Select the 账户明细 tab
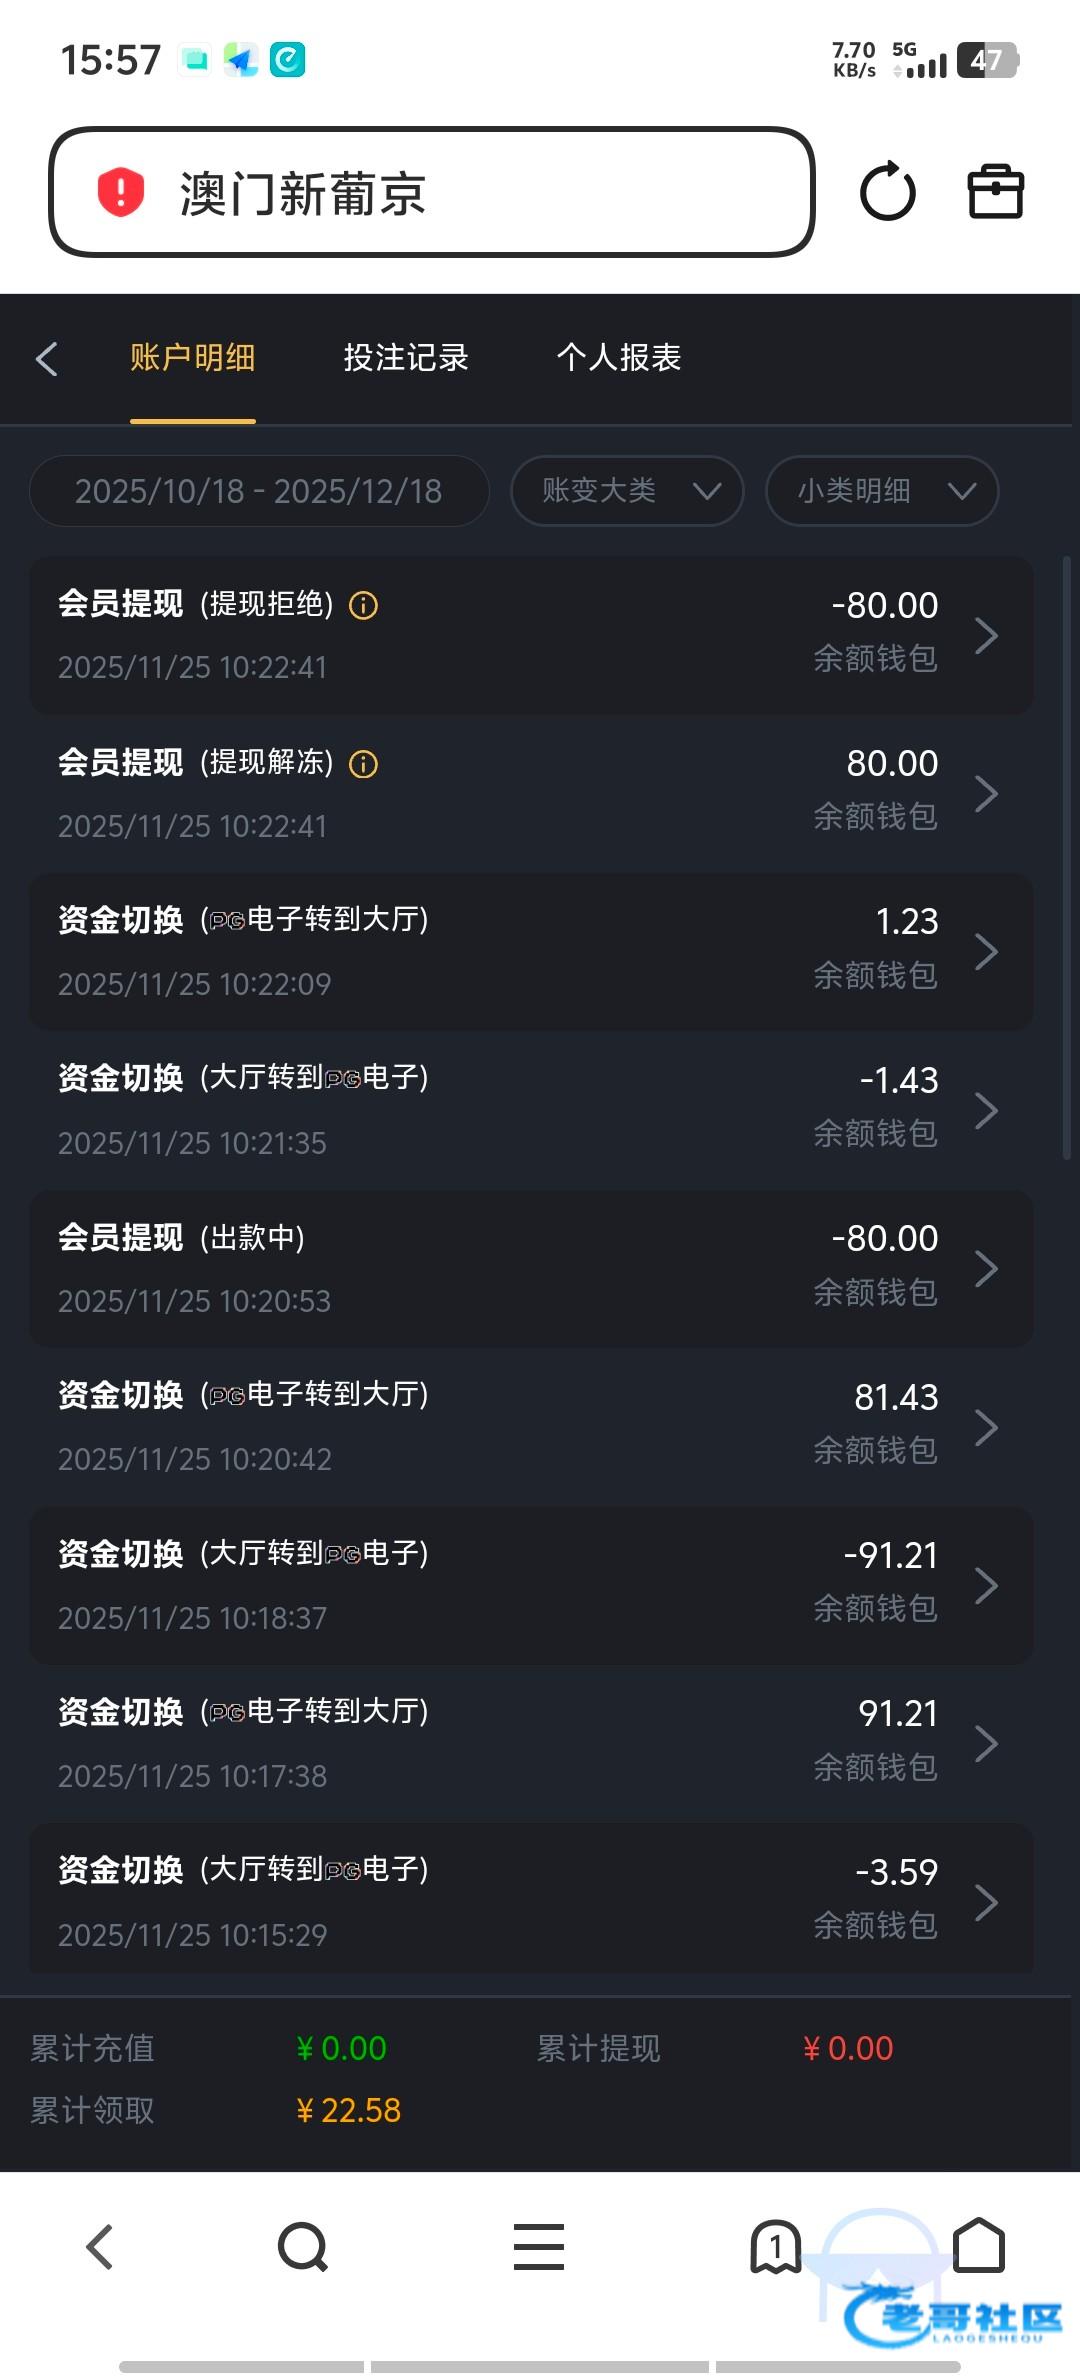Viewport: 1080px width, 2376px height. (193, 358)
